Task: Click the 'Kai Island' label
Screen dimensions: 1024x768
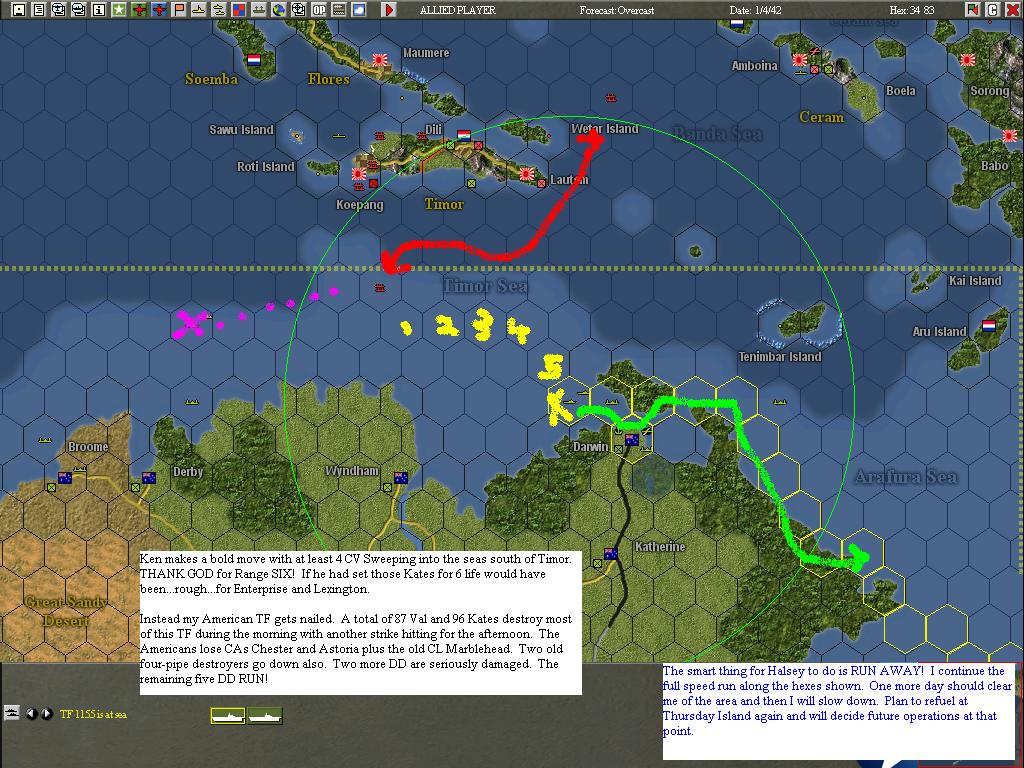Action: [975, 281]
